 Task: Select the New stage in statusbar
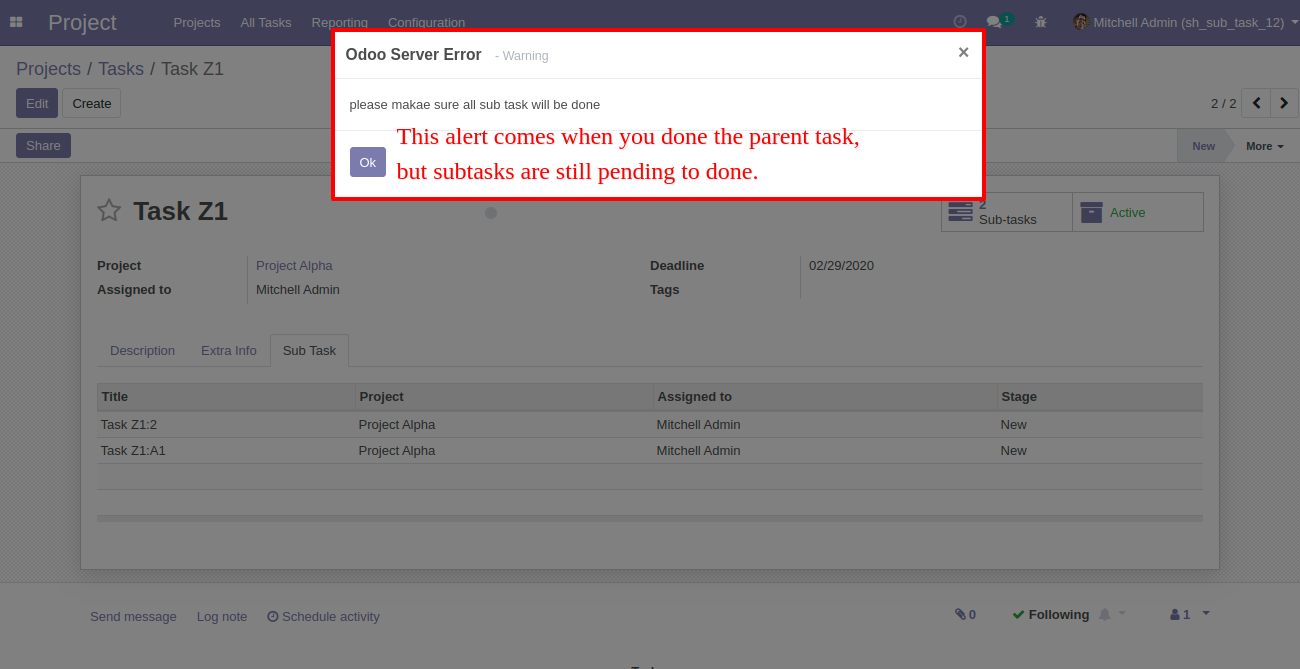(1203, 146)
